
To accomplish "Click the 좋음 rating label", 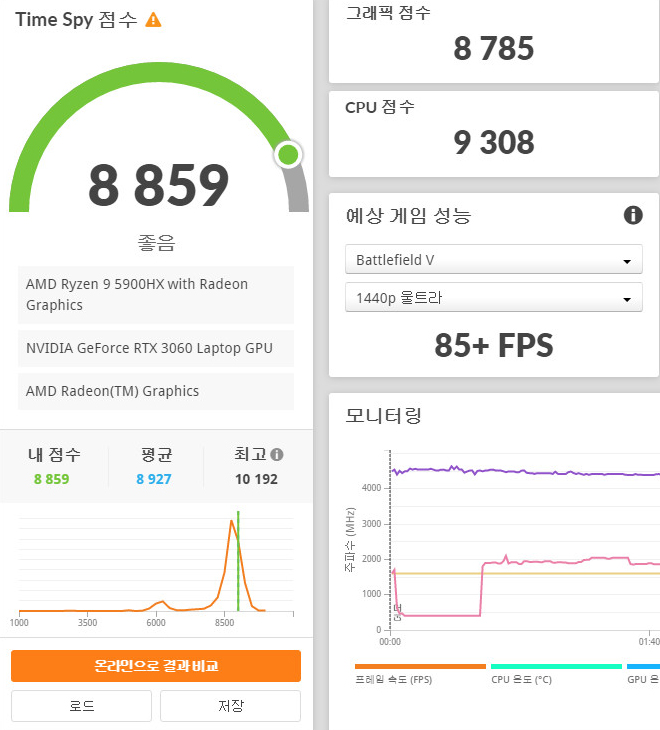I will pyautogui.click(x=156, y=243).
